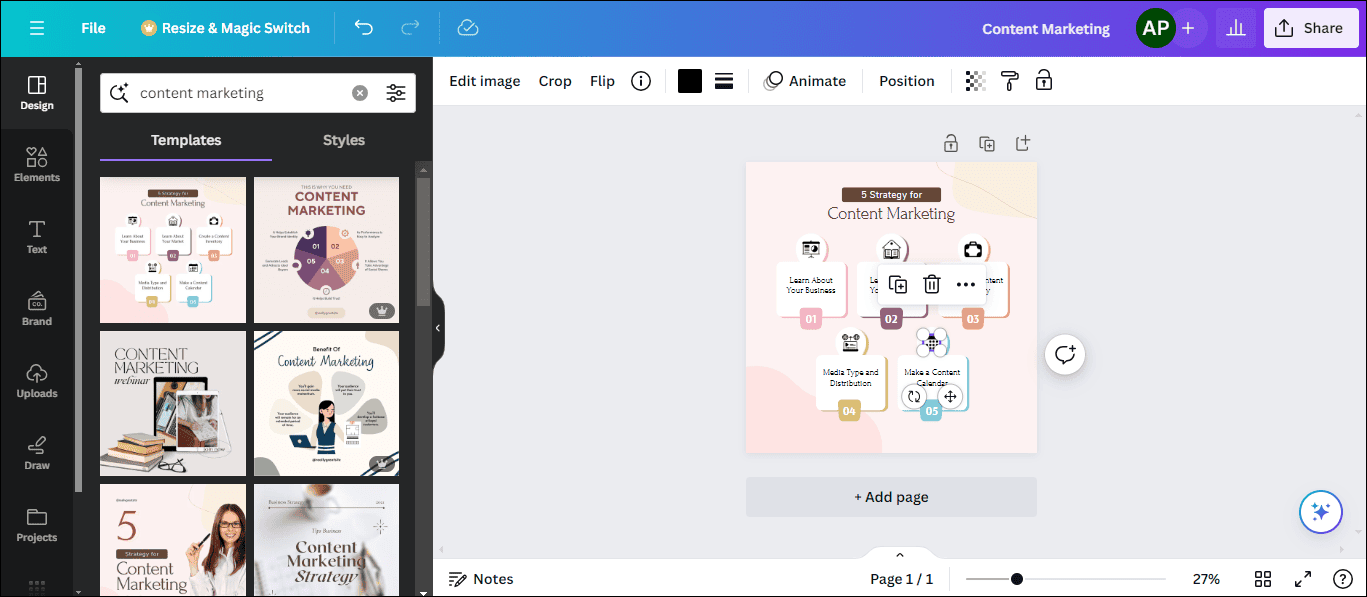Viewport: 1367px width, 597px height.
Task: Open the image info icon
Action: [641, 81]
